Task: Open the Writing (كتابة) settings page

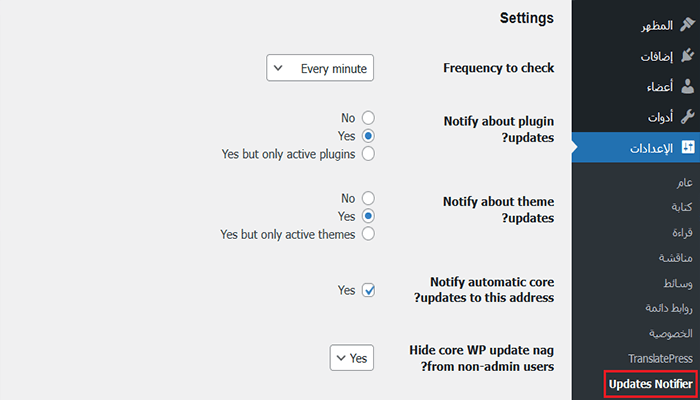Action: (680, 207)
